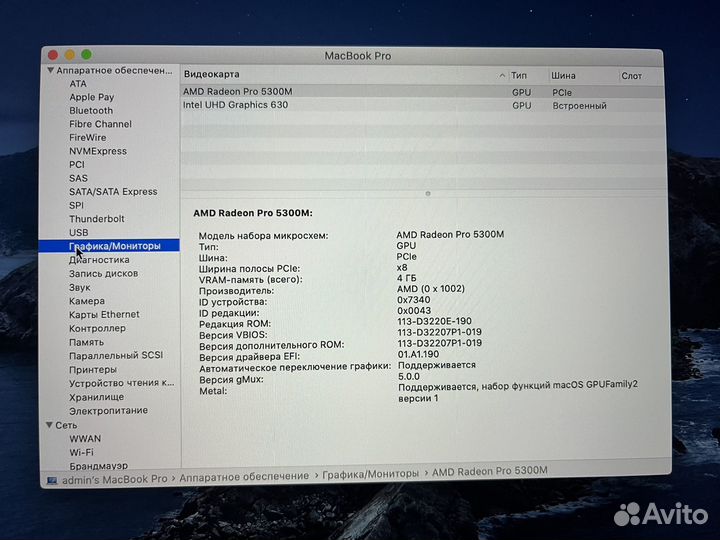Select Электропитание in the sidebar

[x=108, y=411]
